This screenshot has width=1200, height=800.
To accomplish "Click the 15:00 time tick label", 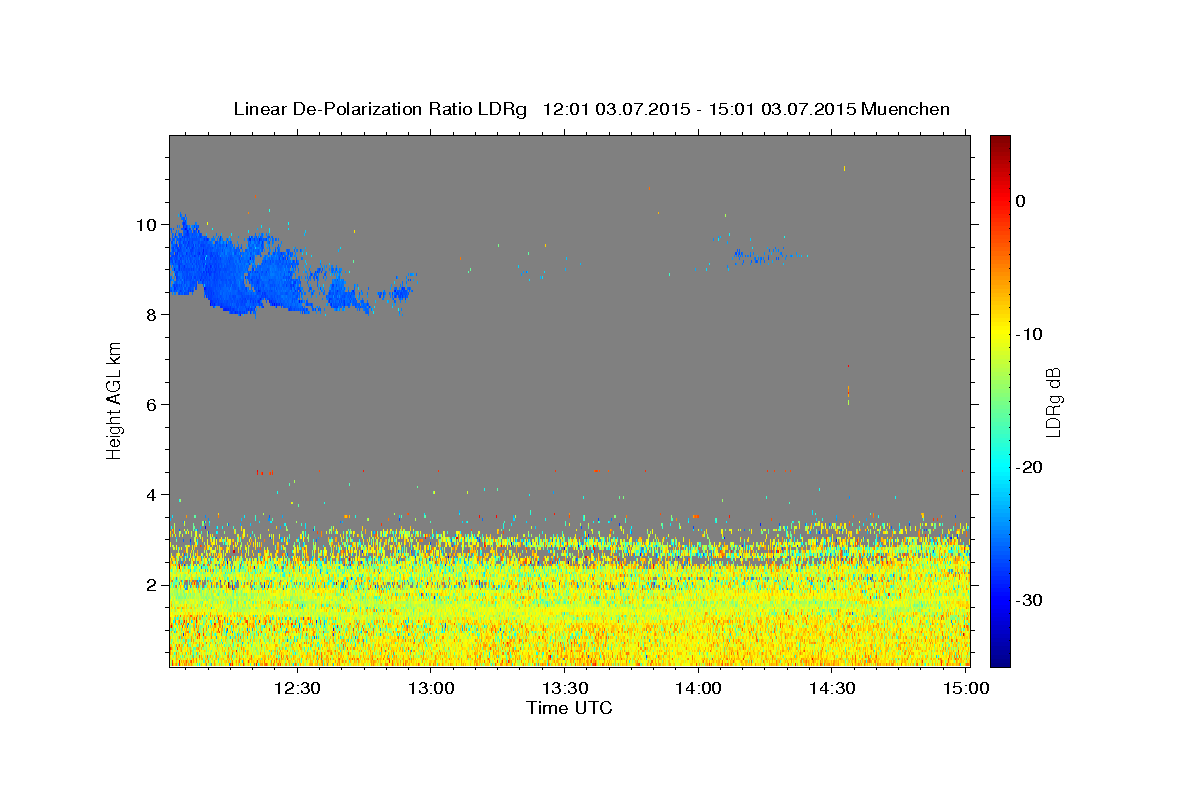I will coord(965,688).
